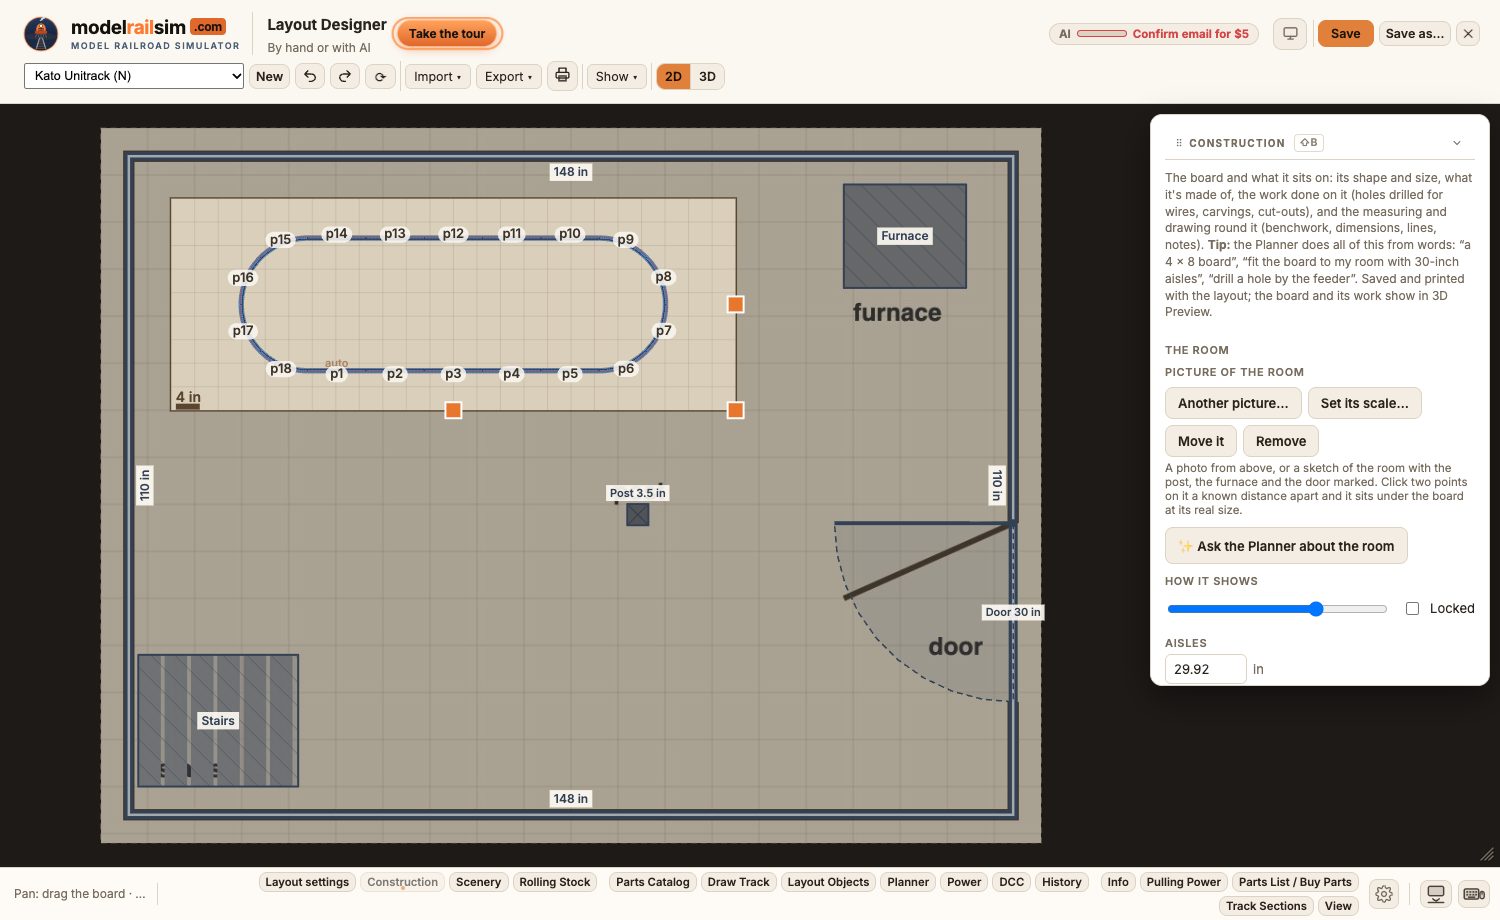Viewport: 1500px width, 920px height.
Task: Select the hatched Furnace object
Action: pyautogui.click(x=905, y=236)
